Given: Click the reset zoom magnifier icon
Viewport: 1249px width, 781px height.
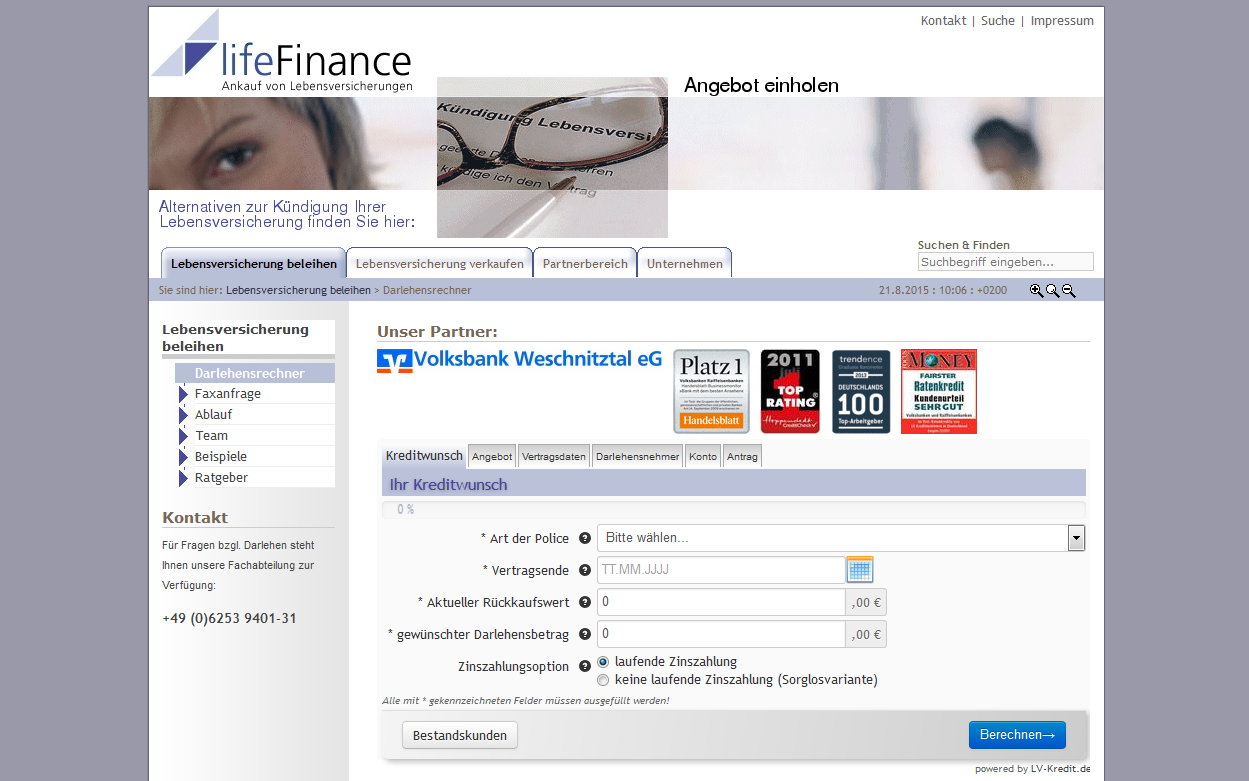Looking at the screenshot, I should [x=1052, y=291].
